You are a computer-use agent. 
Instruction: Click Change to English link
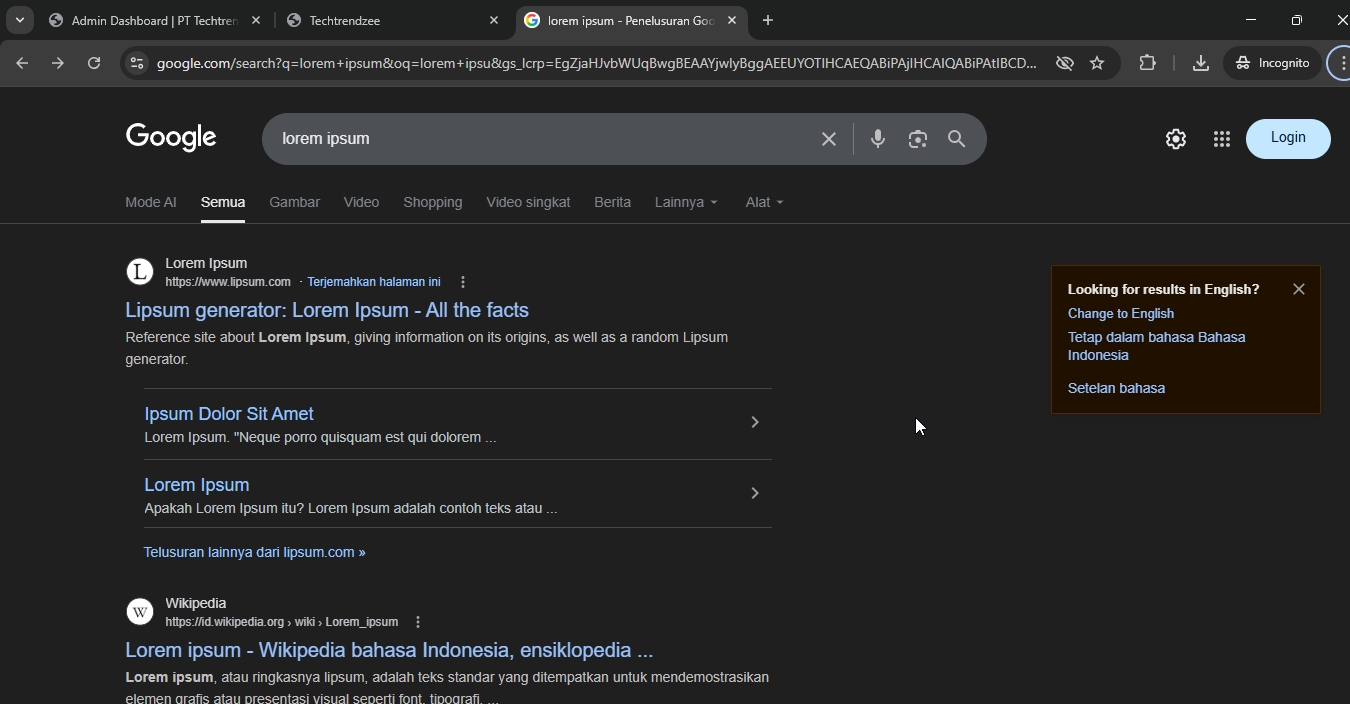tap(1120, 313)
